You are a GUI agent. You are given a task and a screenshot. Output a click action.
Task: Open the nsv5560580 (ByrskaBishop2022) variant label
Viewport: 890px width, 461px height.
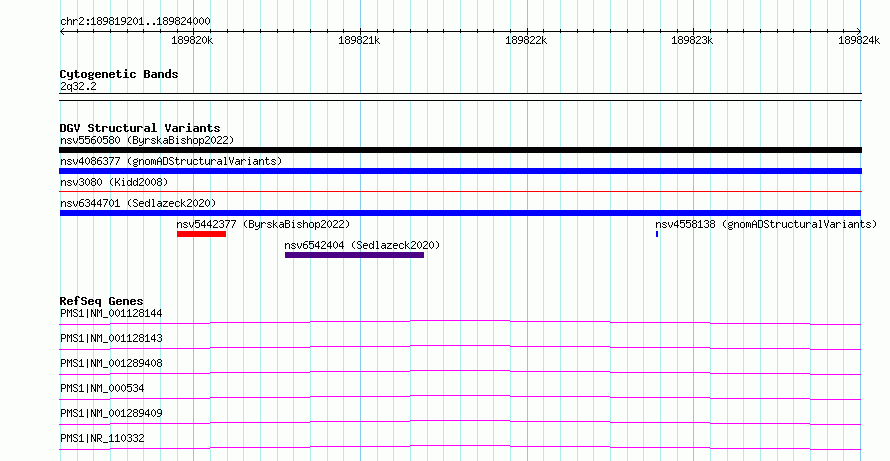click(147, 140)
